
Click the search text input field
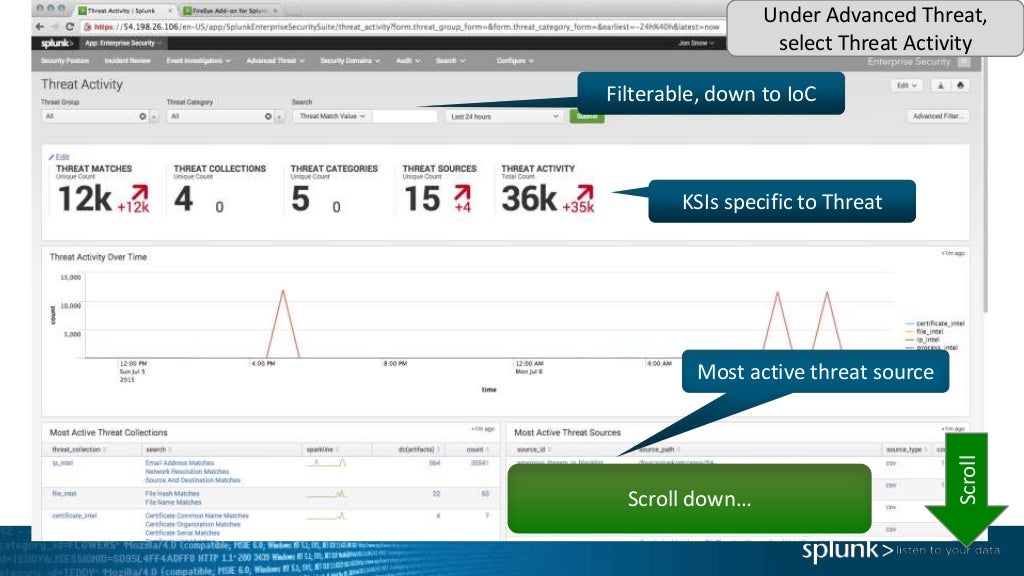click(x=404, y=116)
